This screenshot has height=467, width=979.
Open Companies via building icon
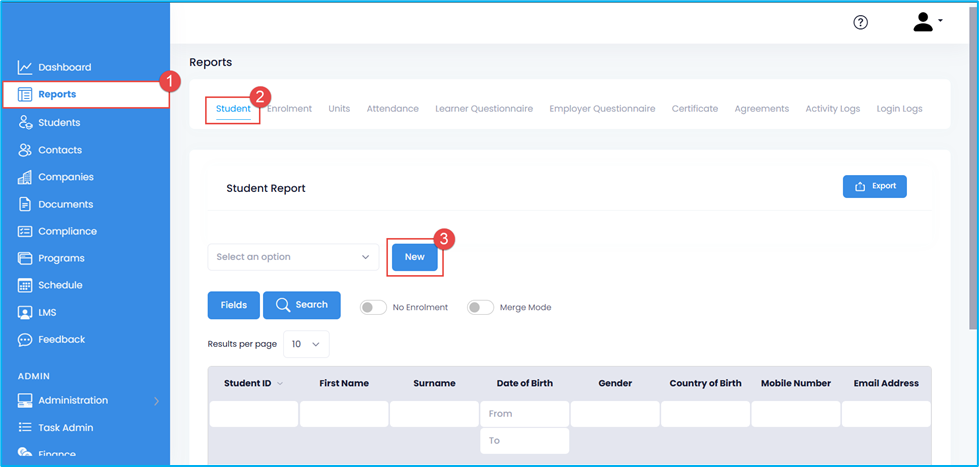pyautogui.click(x=25, y=177)
